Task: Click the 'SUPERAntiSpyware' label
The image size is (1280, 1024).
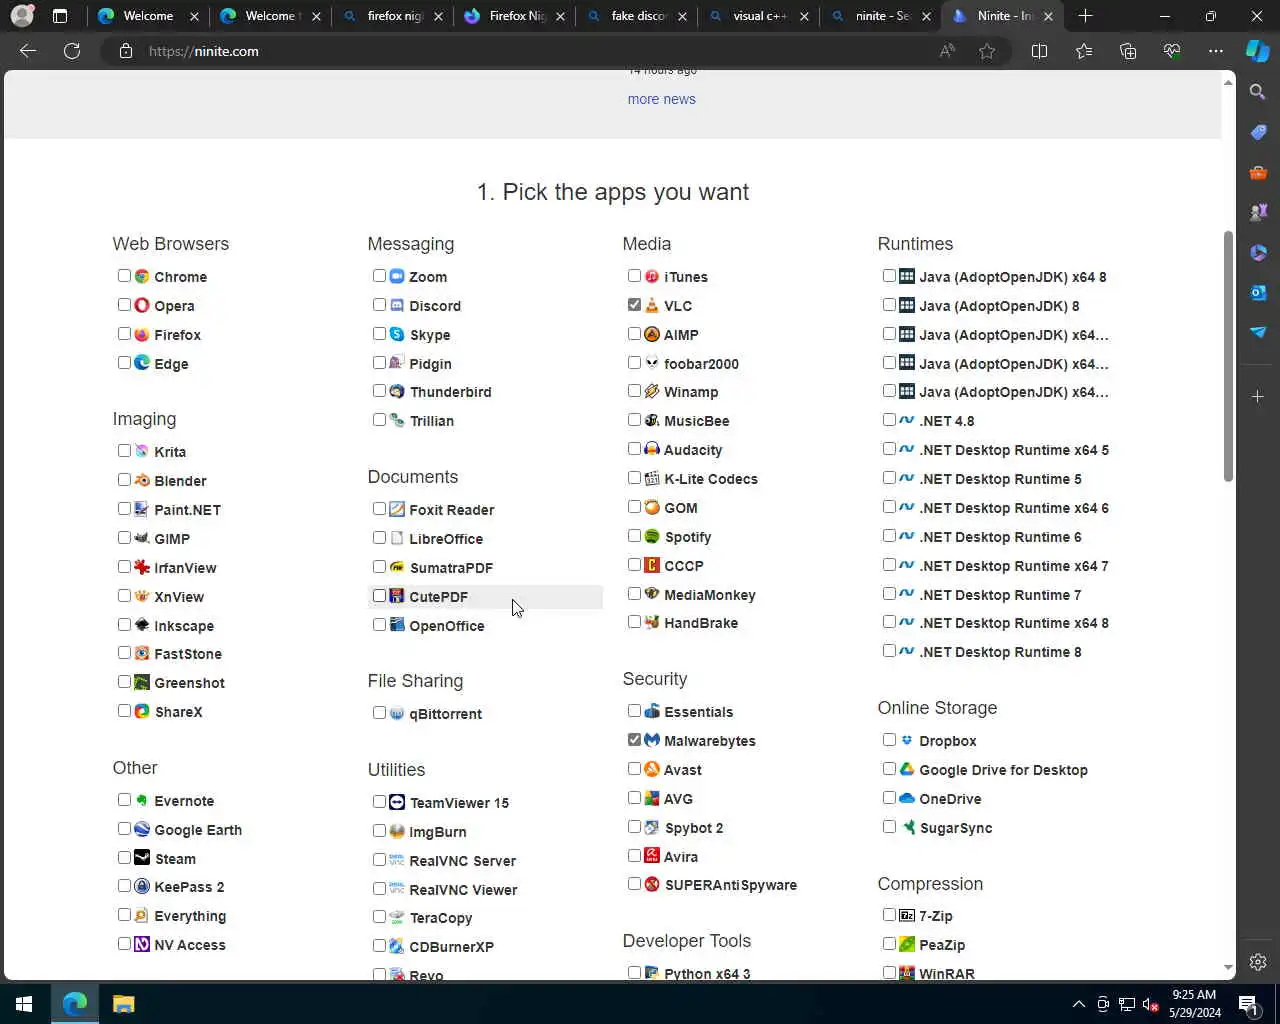Action: (731, 884)
